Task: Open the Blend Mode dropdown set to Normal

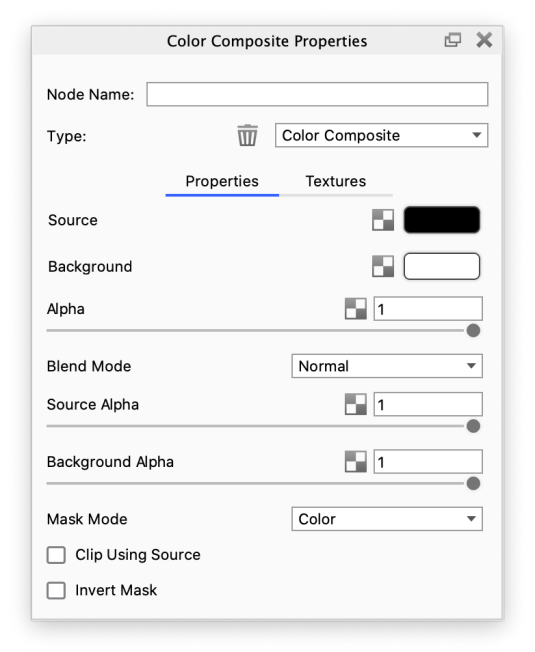Action: click(x=387, y=366)
